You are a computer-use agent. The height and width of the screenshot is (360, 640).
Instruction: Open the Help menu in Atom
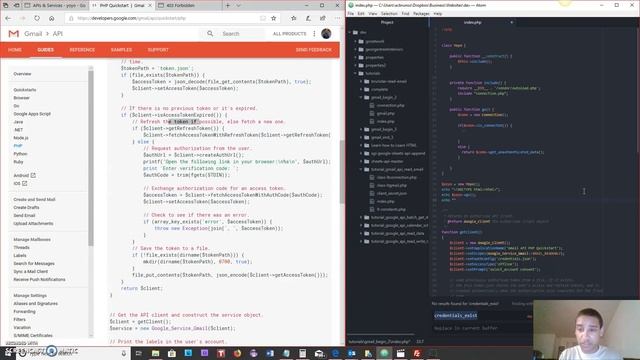[438, 13]
